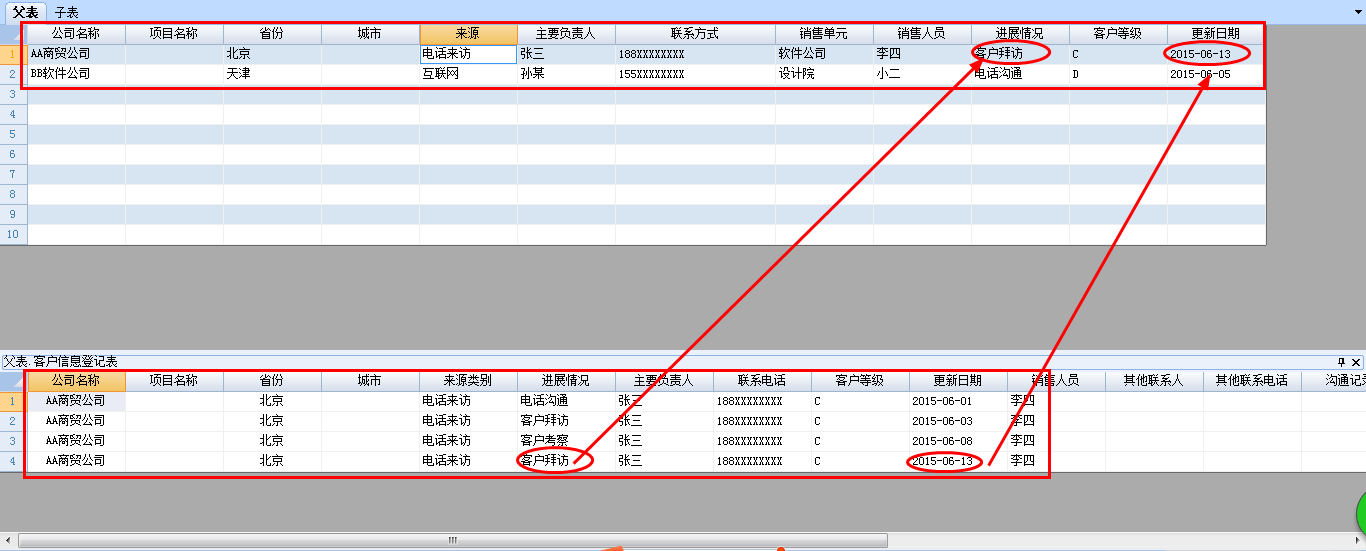This screenshot has height=551, width=1366.
Task: Click the 2015-06-01 date cell
Action: click(x=958, y=401)
